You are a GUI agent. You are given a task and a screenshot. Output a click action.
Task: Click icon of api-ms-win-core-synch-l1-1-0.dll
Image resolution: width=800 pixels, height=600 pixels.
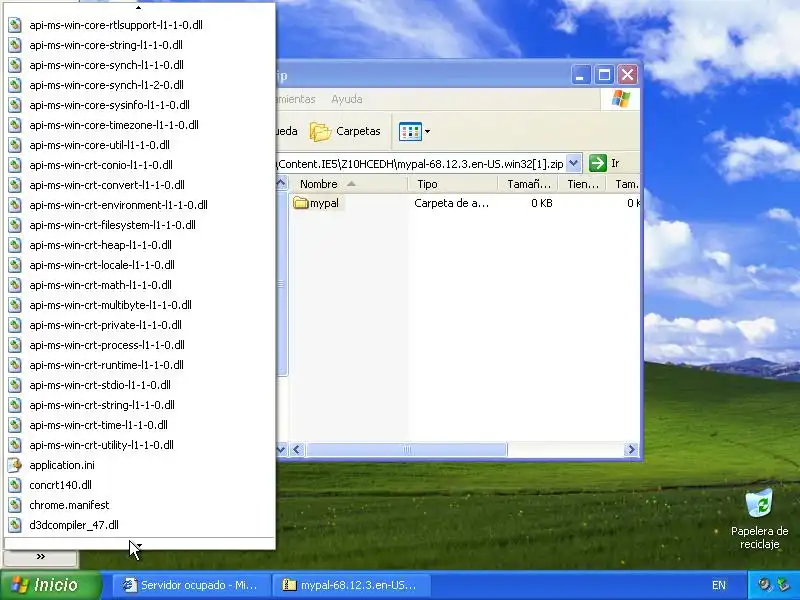pyautogui.click(x=15, y=65)
